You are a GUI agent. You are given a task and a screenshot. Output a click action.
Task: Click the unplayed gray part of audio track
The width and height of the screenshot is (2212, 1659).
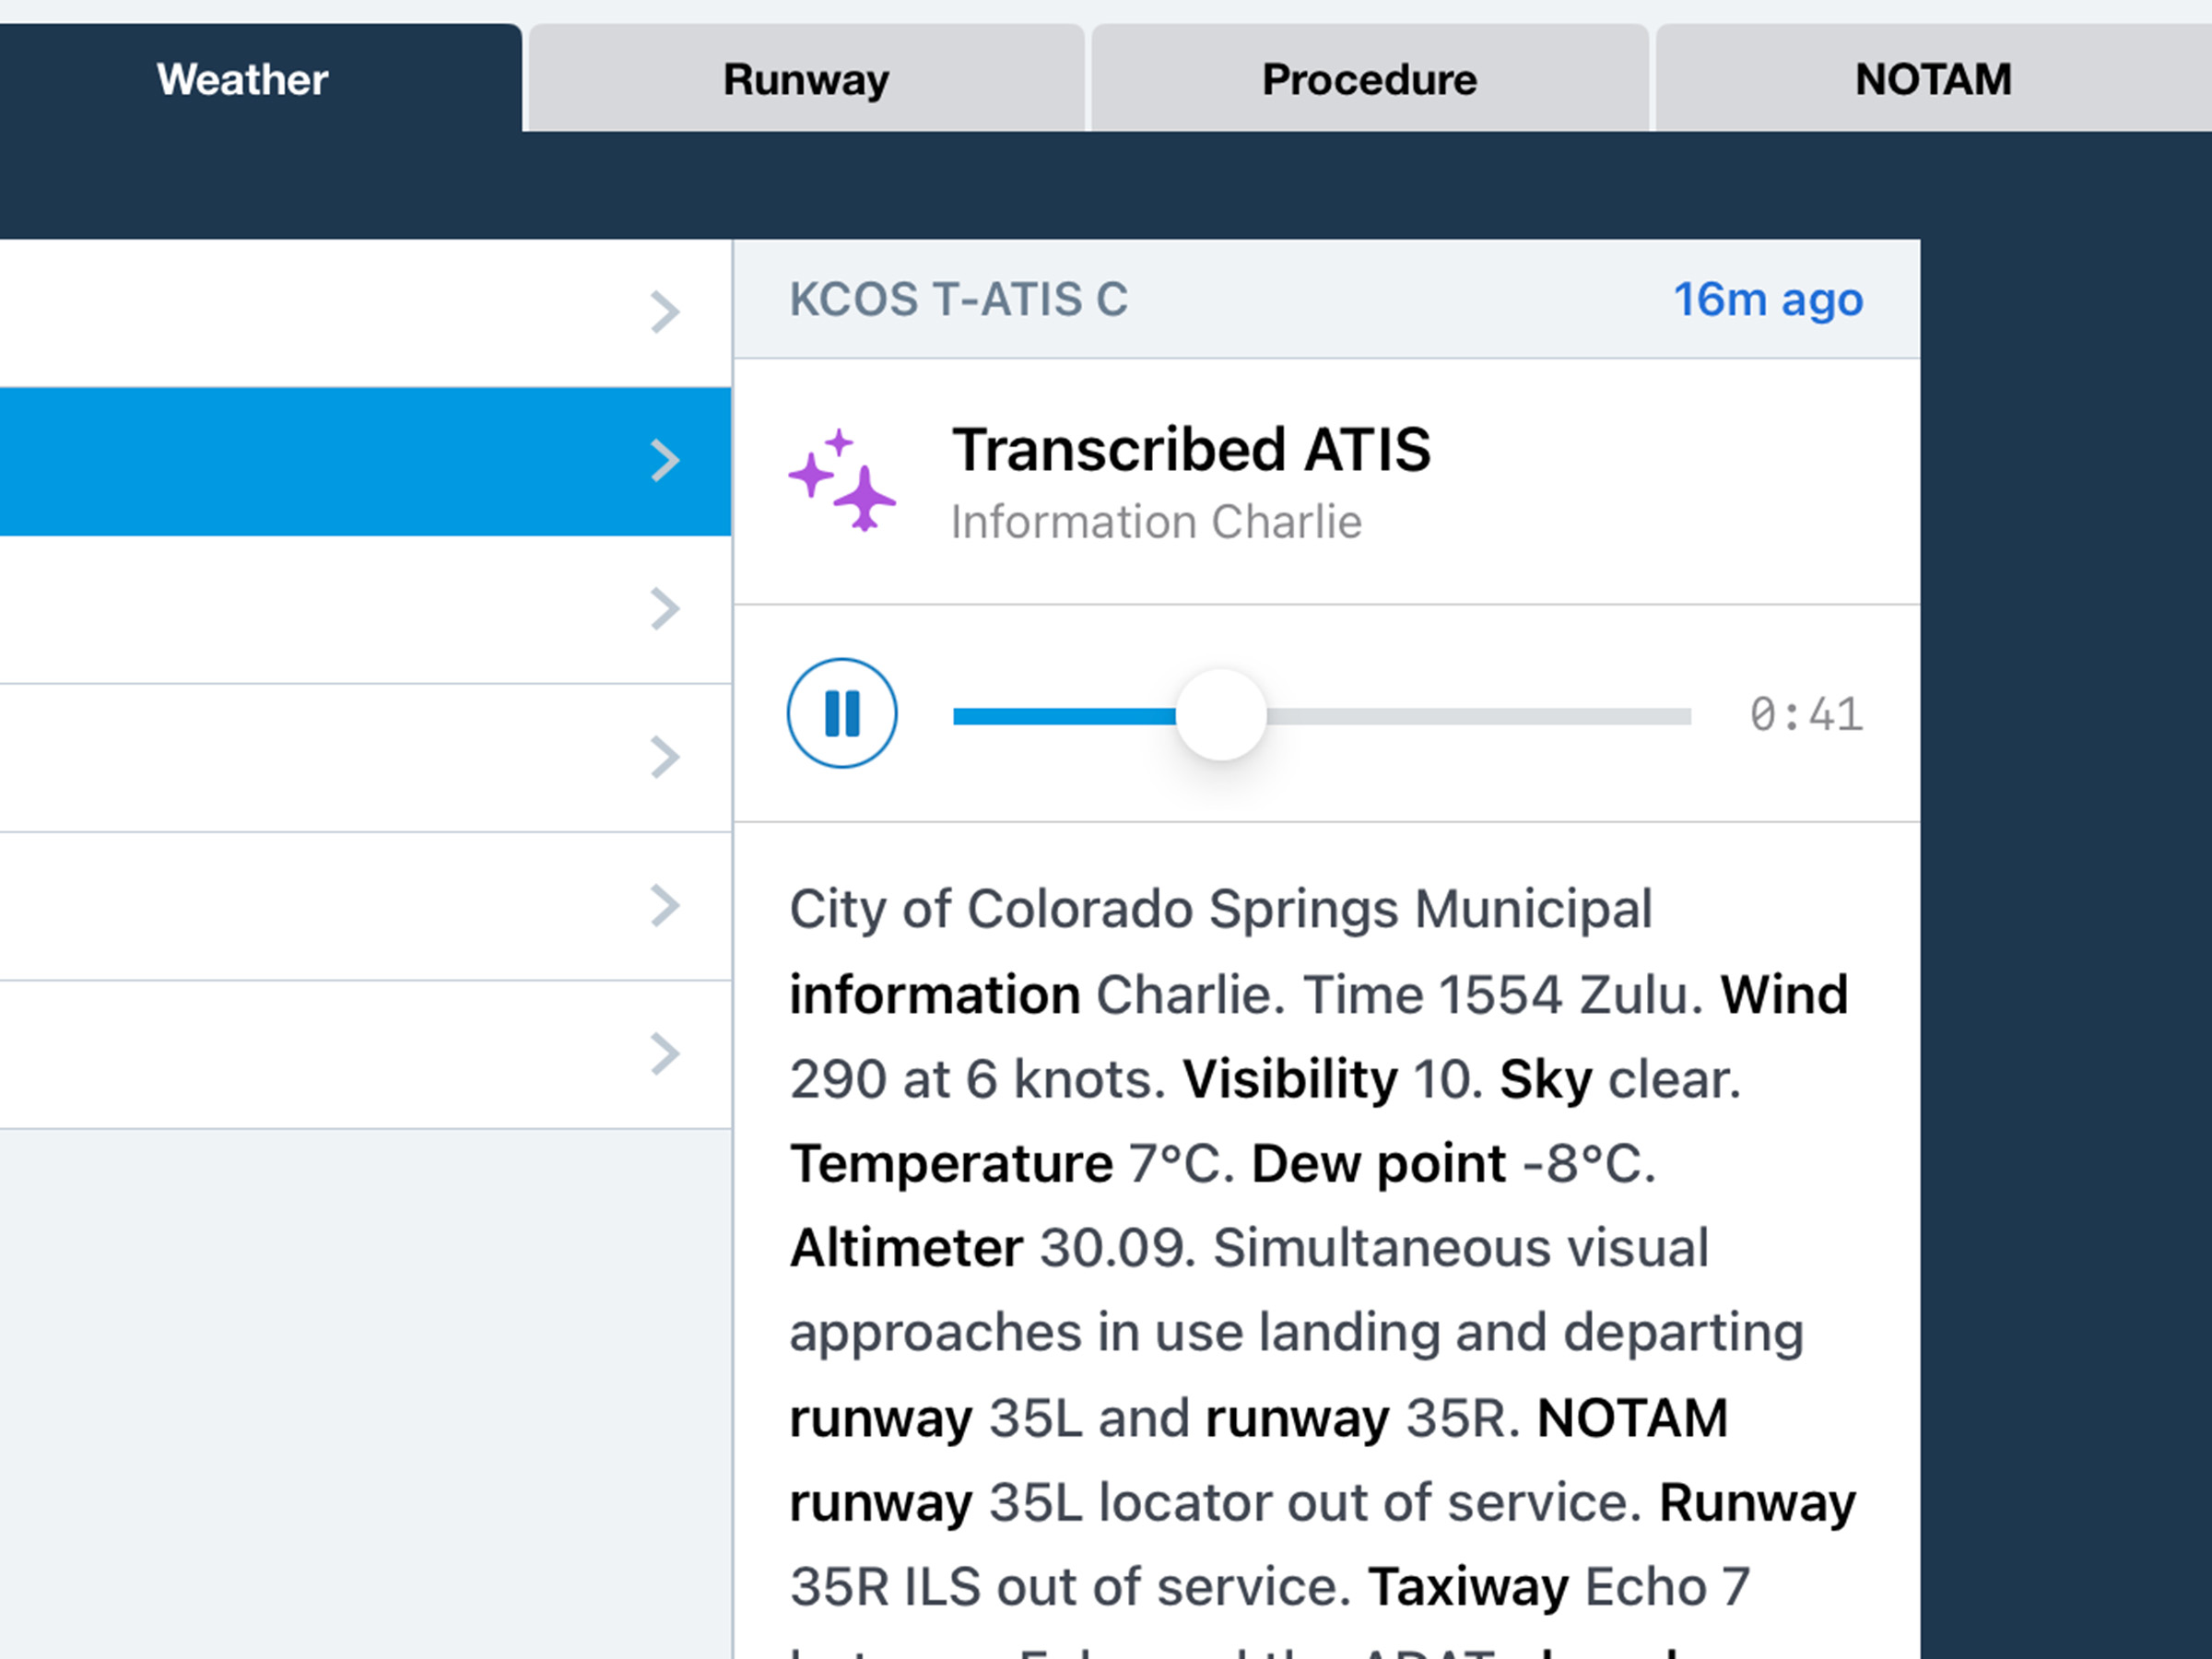pos(1480,716)
